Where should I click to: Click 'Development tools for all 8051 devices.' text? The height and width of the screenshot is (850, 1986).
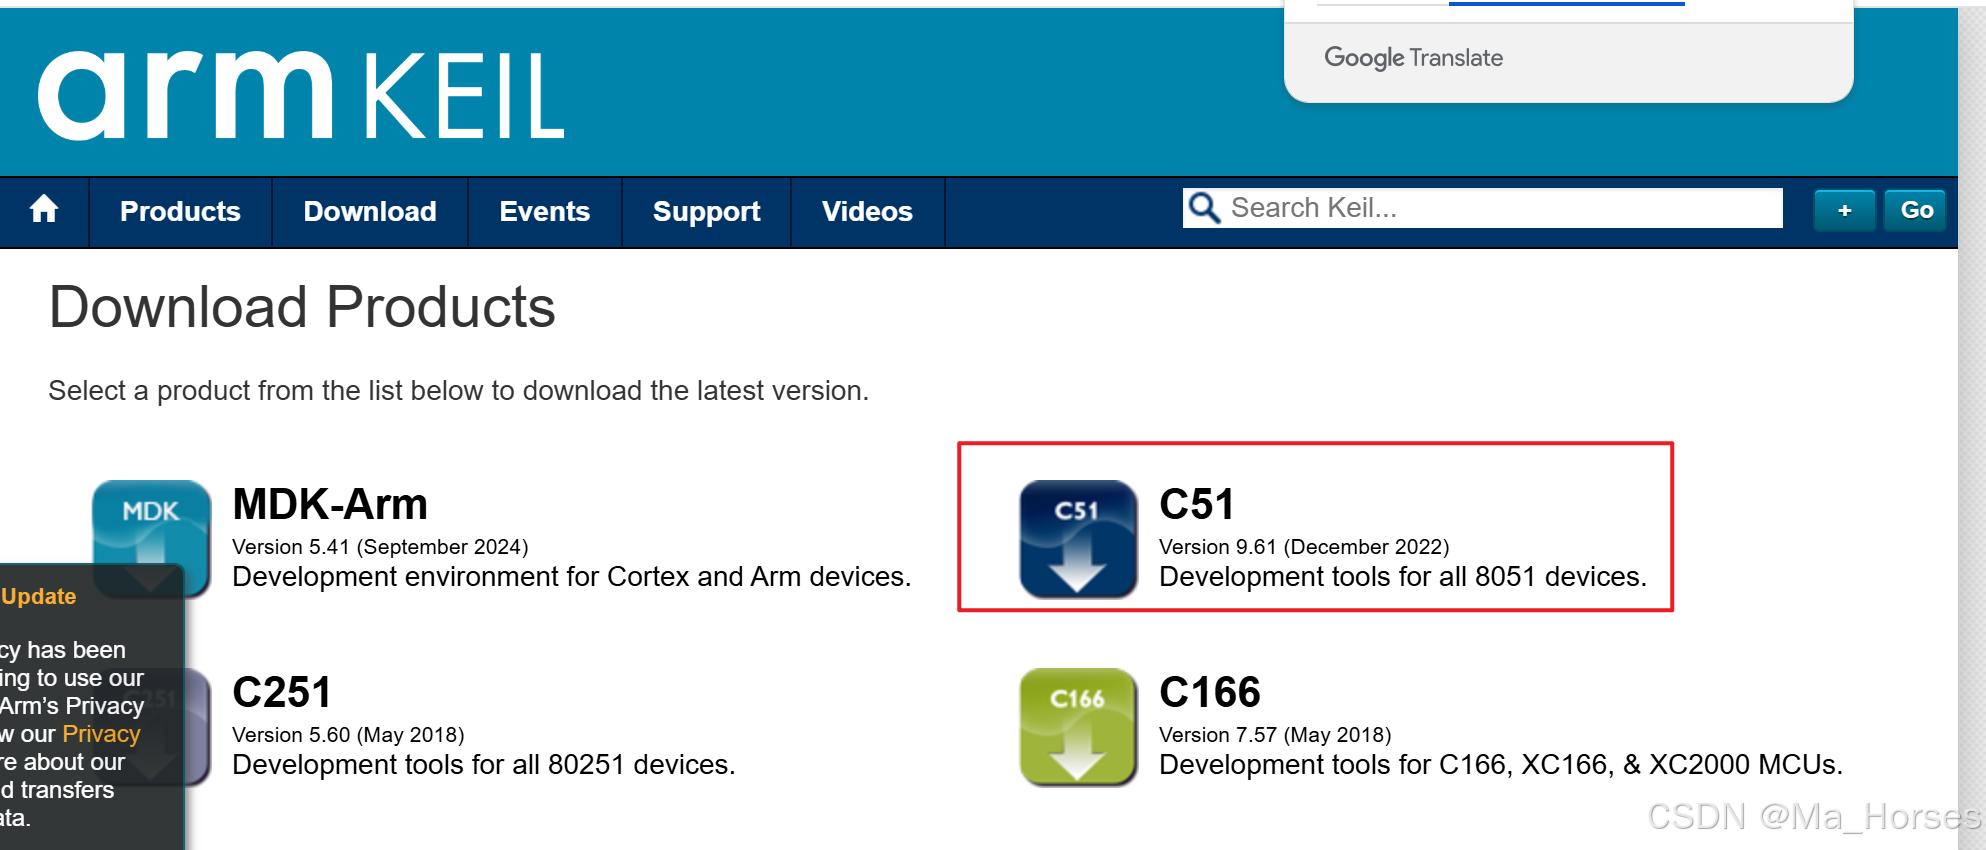tap(1403, 577)
